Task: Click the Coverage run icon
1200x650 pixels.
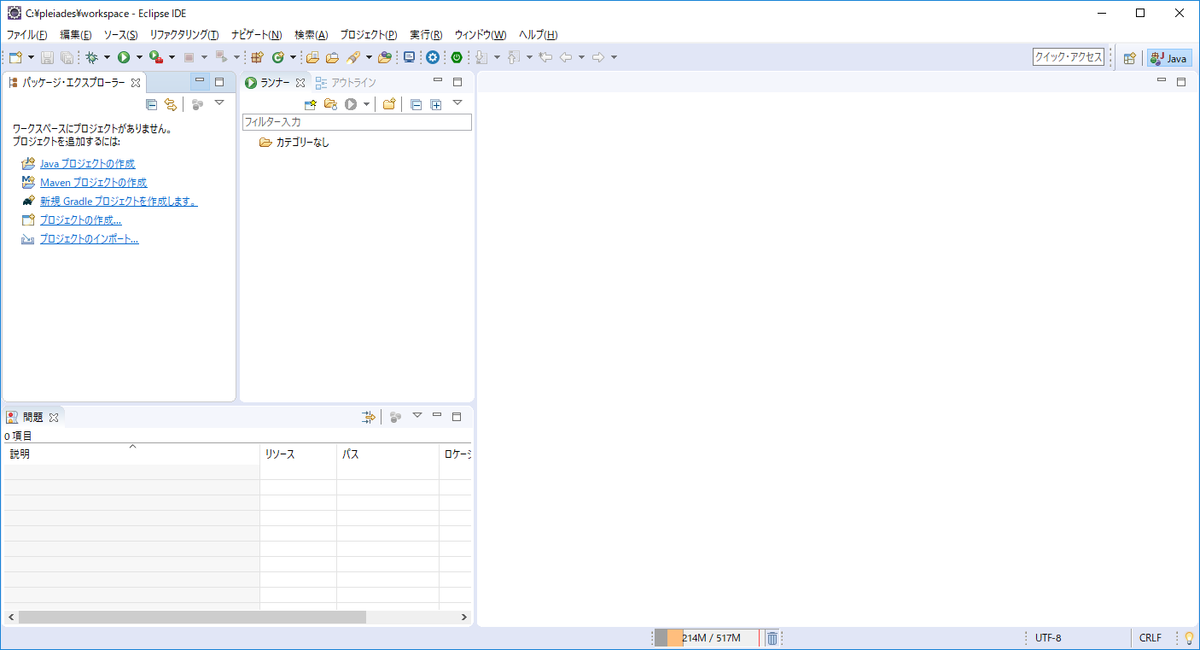Action: point(155,57)
